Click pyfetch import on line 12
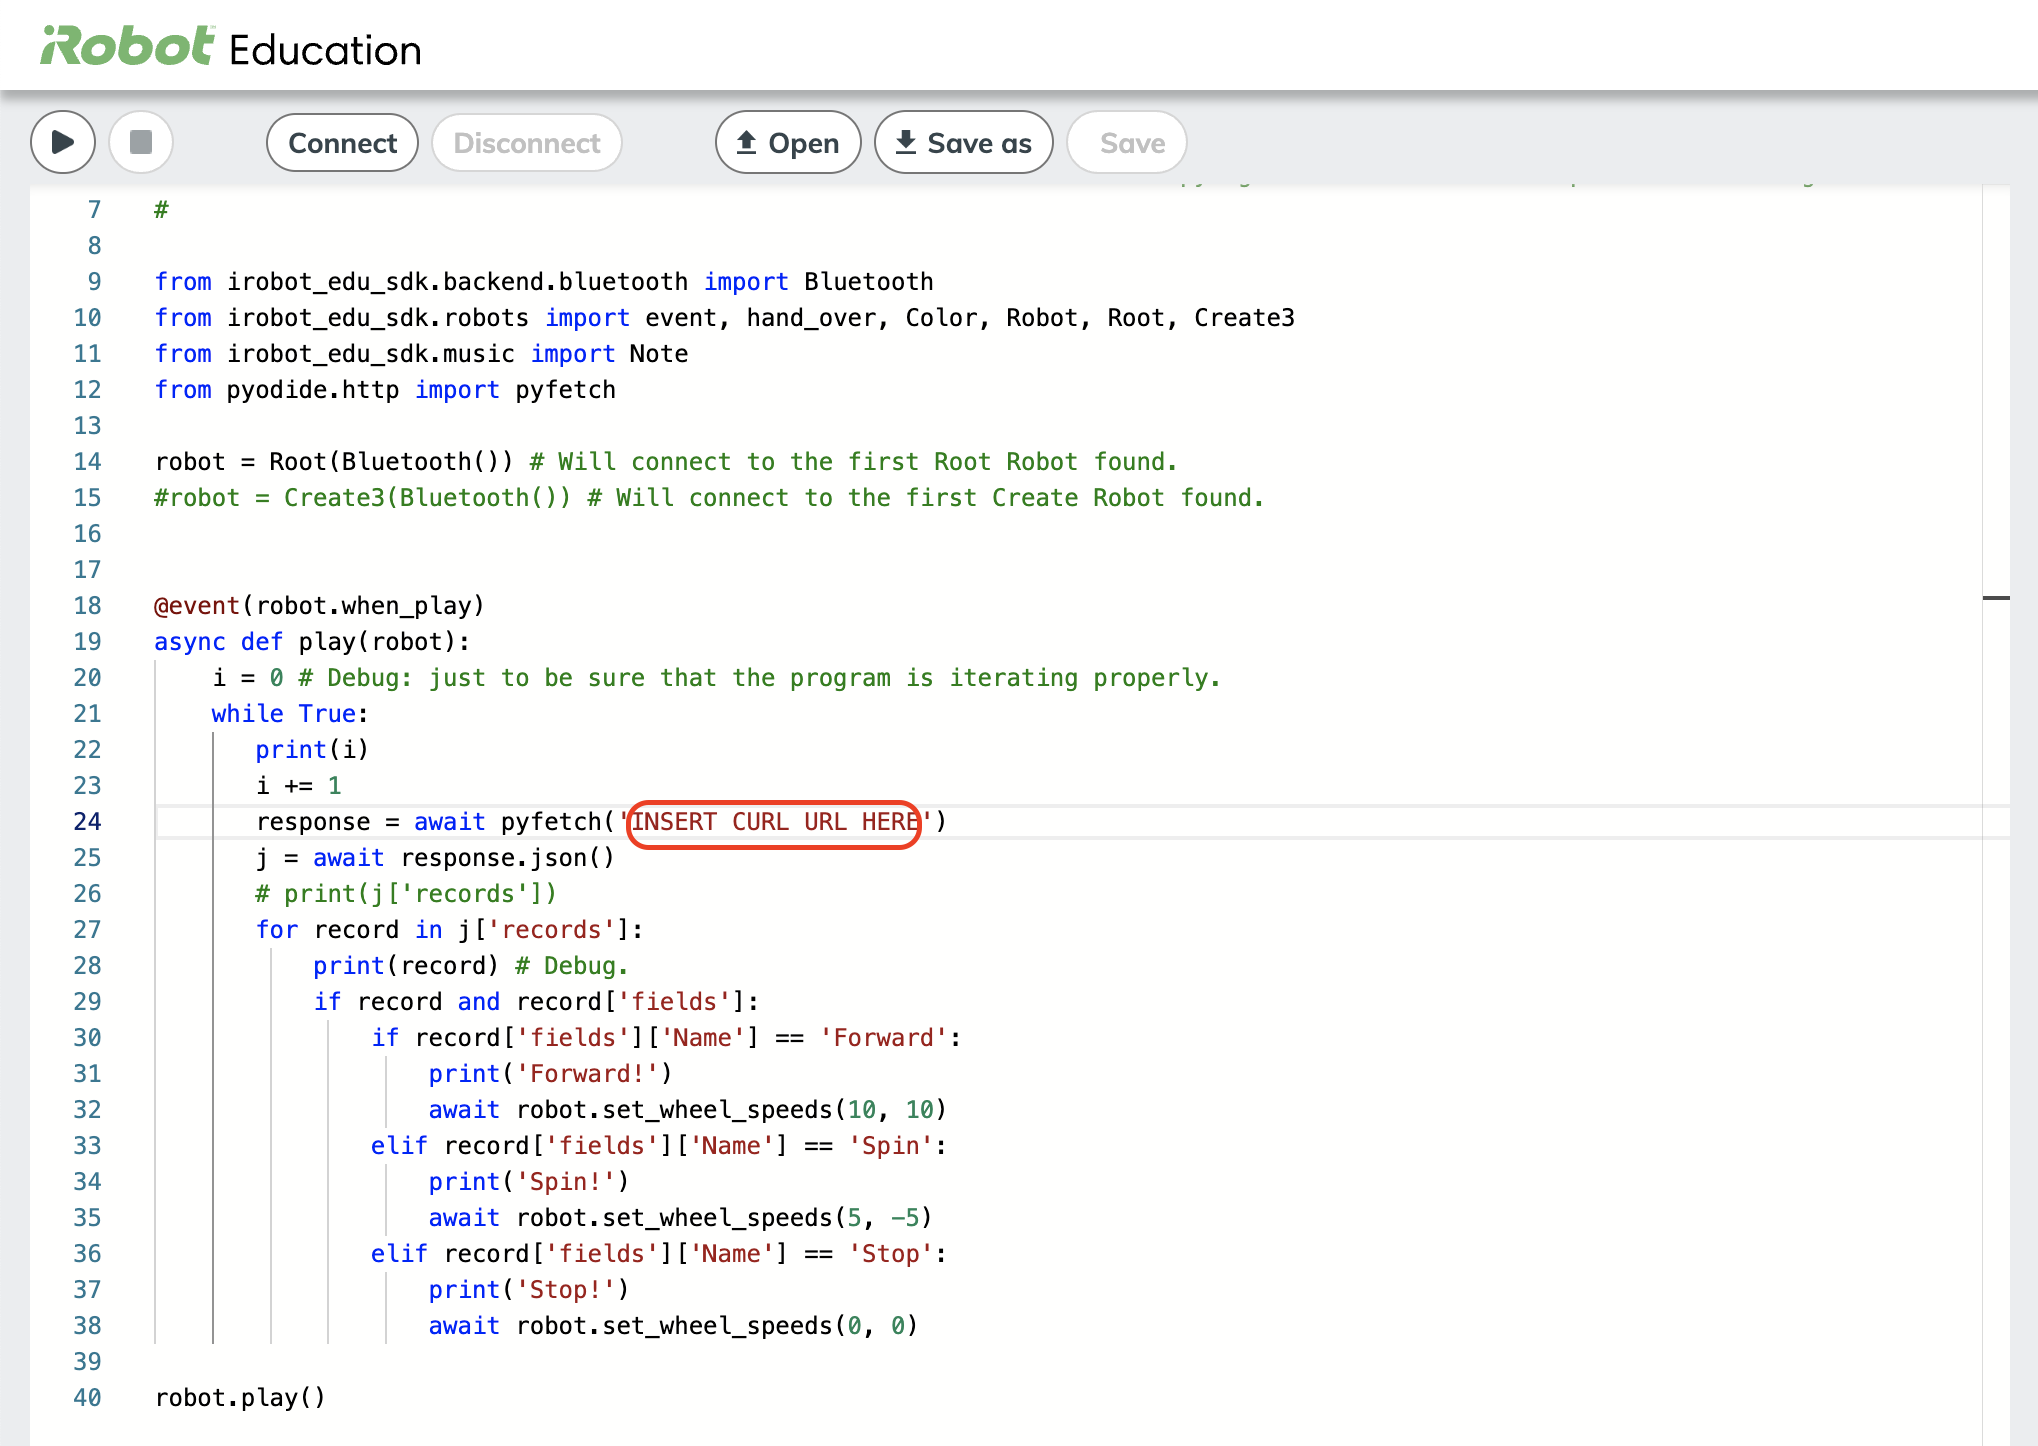Screen dimensions: 2038x1446 tap(565, 390)
